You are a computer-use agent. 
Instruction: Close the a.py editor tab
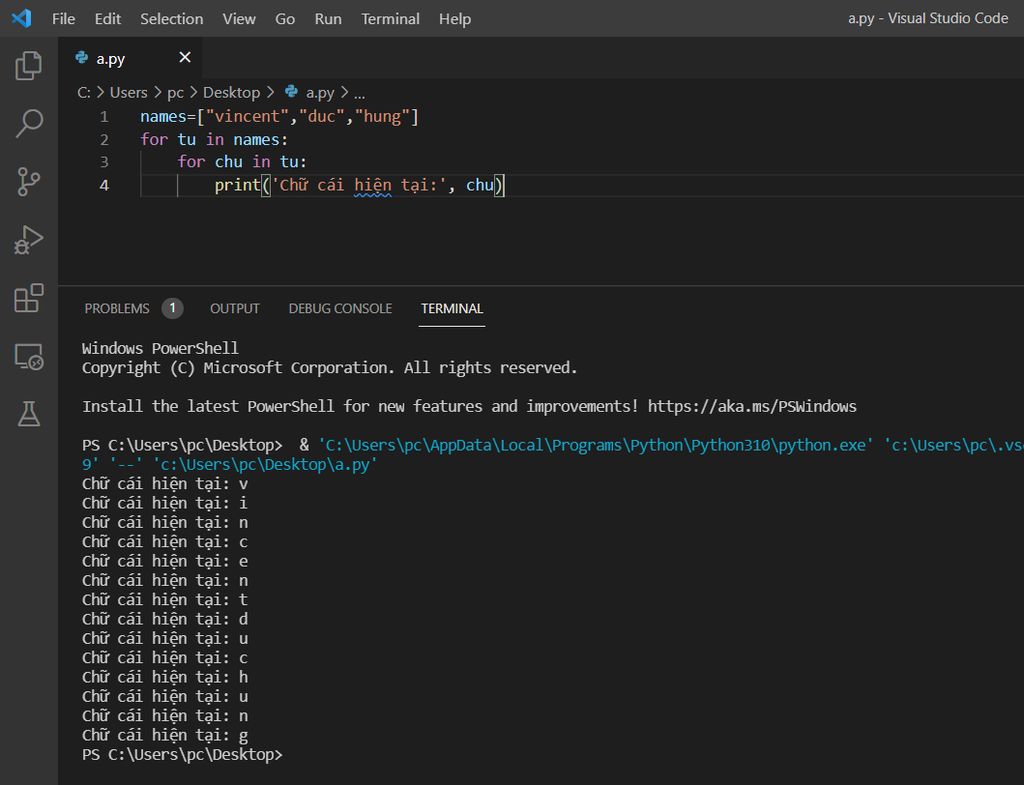pyautogui.click(x=184, y=58)
